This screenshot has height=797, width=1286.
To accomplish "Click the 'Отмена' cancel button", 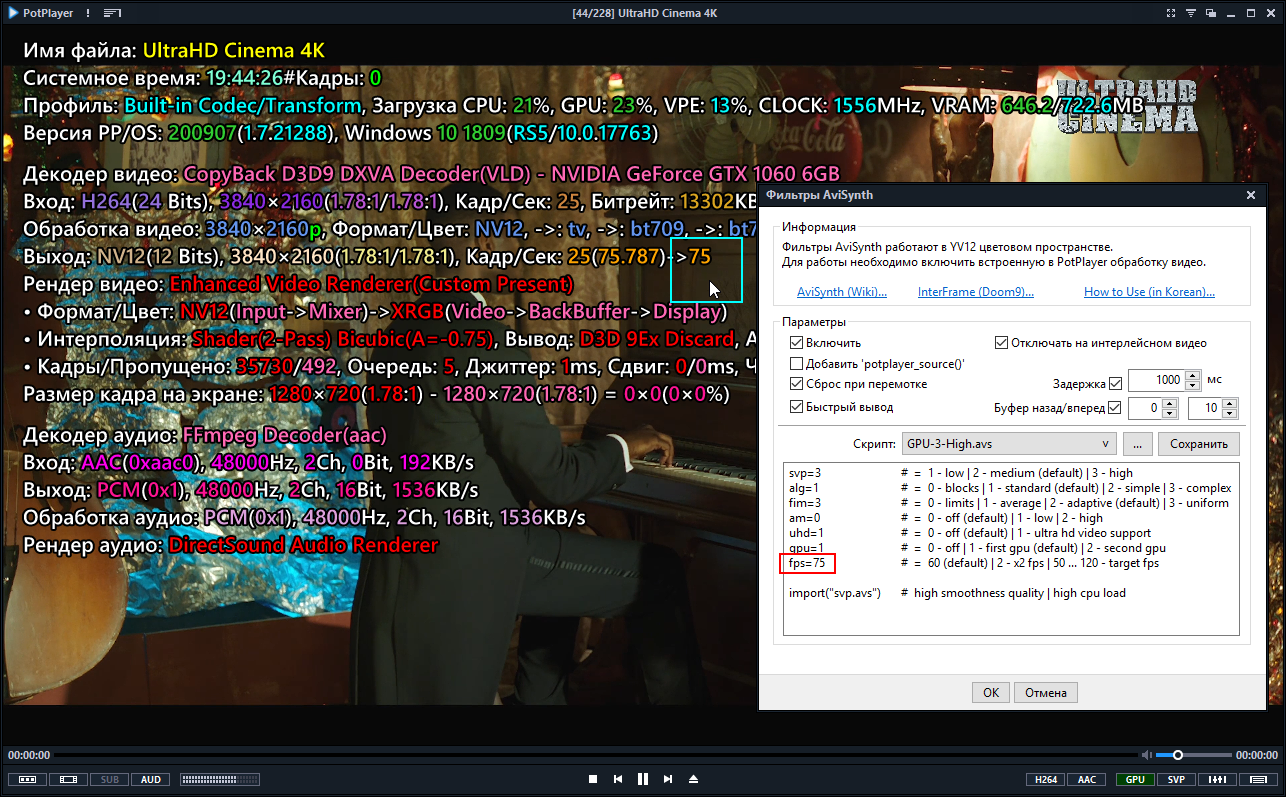I will pyautogui.click(x=1046, y=692).
